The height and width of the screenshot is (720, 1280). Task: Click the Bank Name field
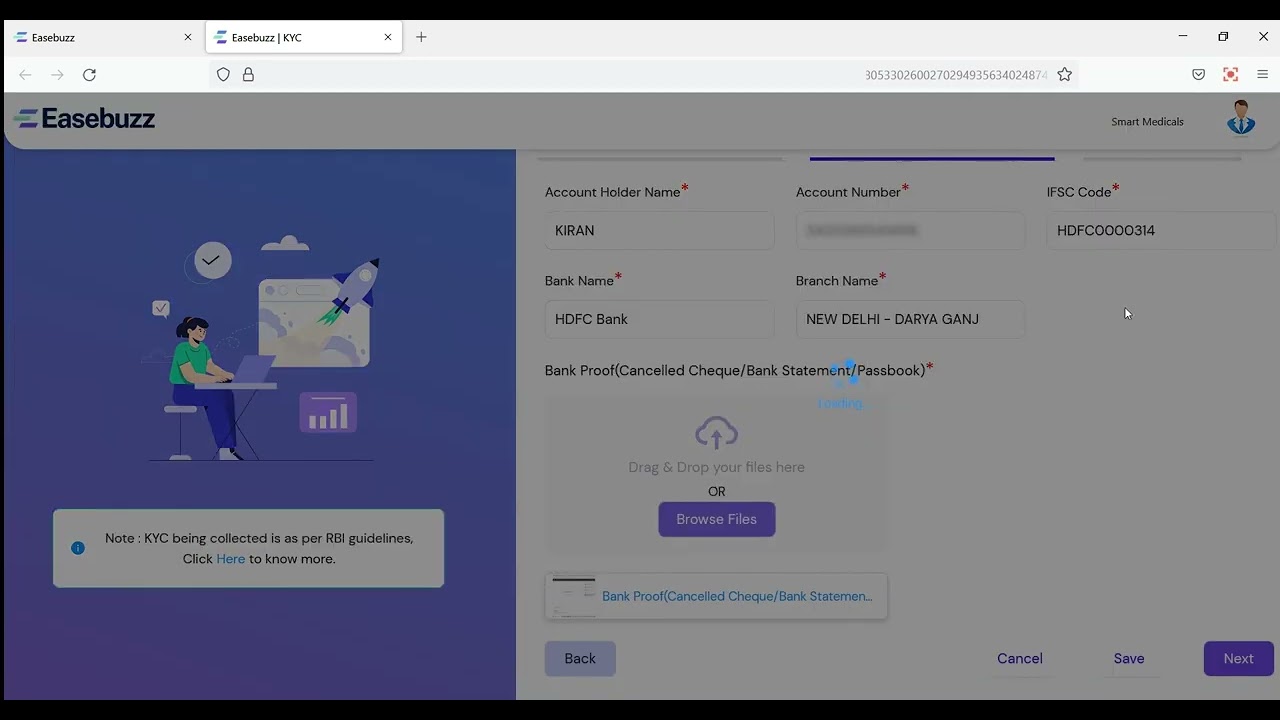[659, 319]
